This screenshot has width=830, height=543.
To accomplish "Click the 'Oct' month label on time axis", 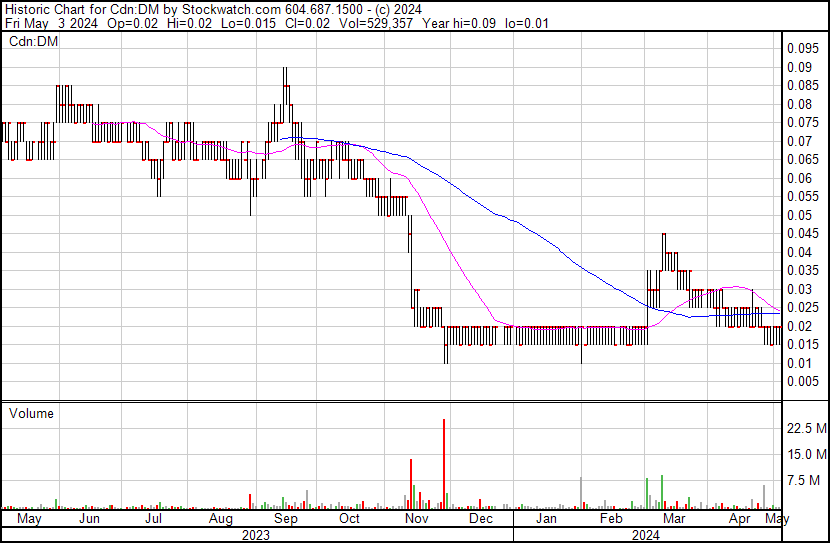I will pos(349,519).
